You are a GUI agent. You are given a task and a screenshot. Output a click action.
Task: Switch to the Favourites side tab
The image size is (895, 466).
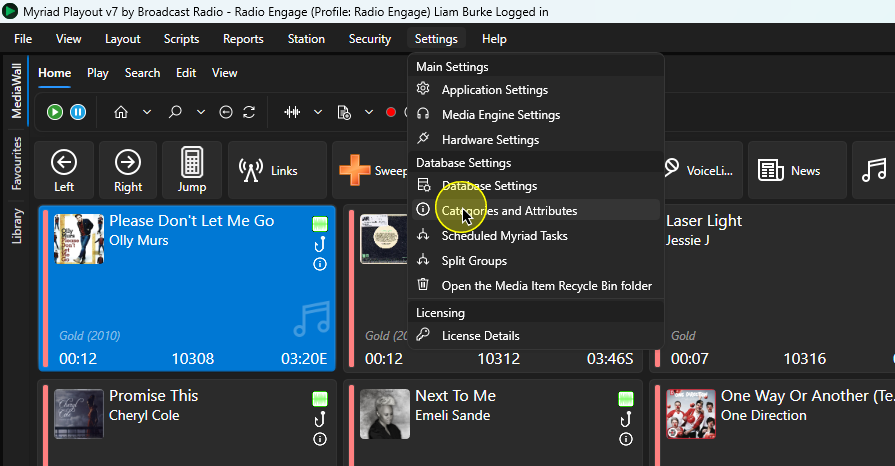point(17,163)
